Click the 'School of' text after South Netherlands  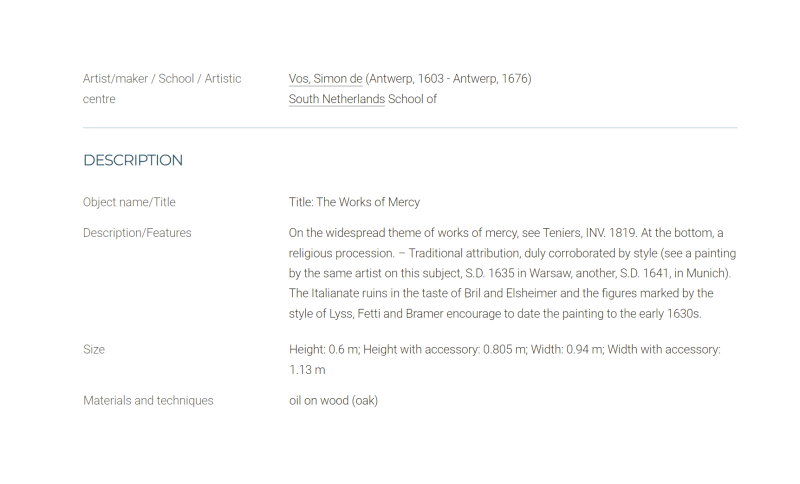pos(412,99)
